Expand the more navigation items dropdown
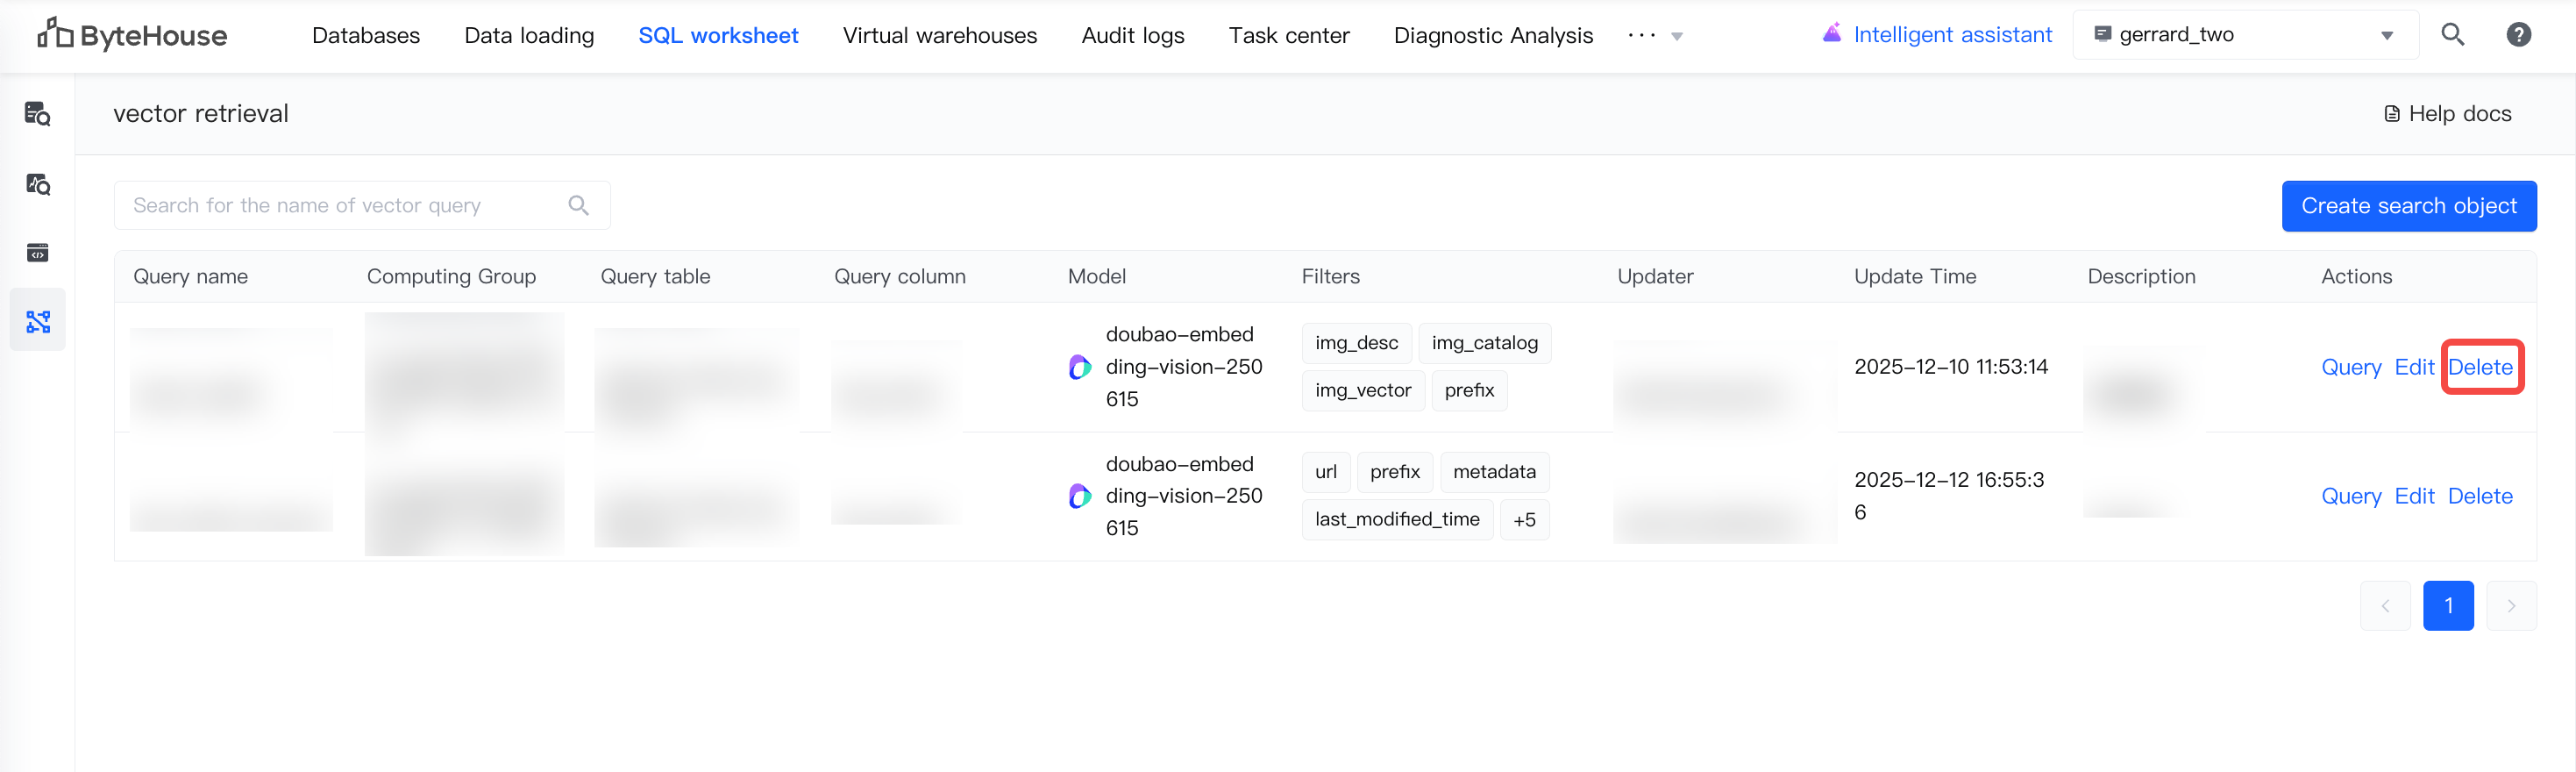Viewport: 2576px width, 772px height. point(1655,36)
